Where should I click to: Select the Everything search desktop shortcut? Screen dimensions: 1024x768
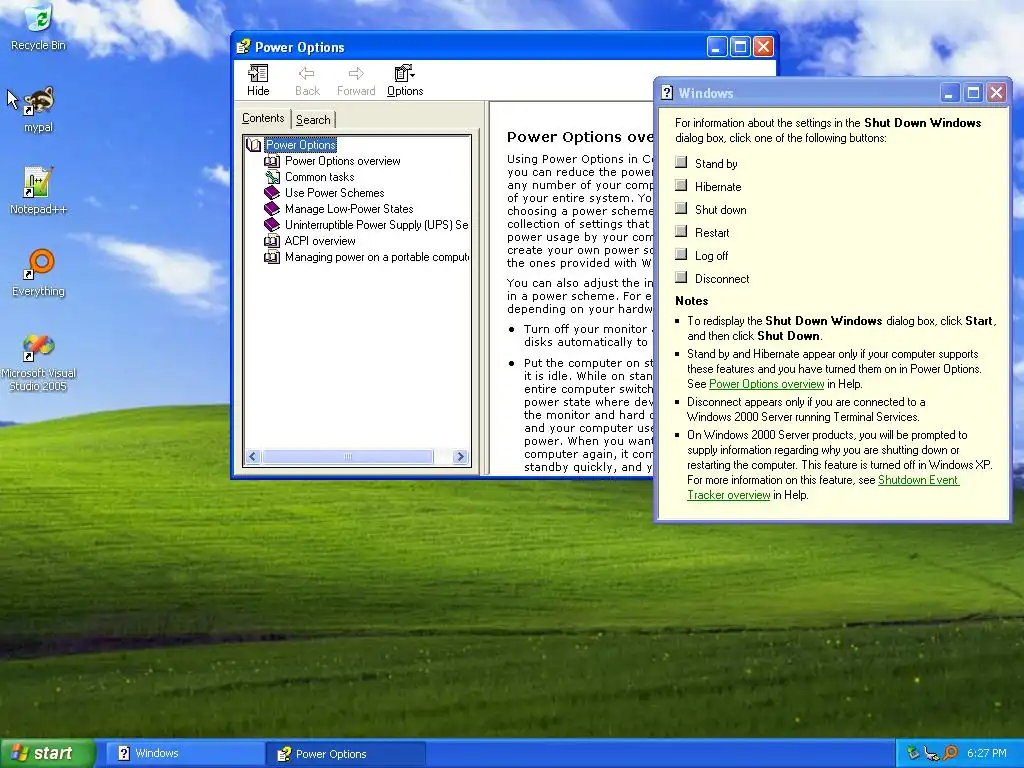(38, 273)
